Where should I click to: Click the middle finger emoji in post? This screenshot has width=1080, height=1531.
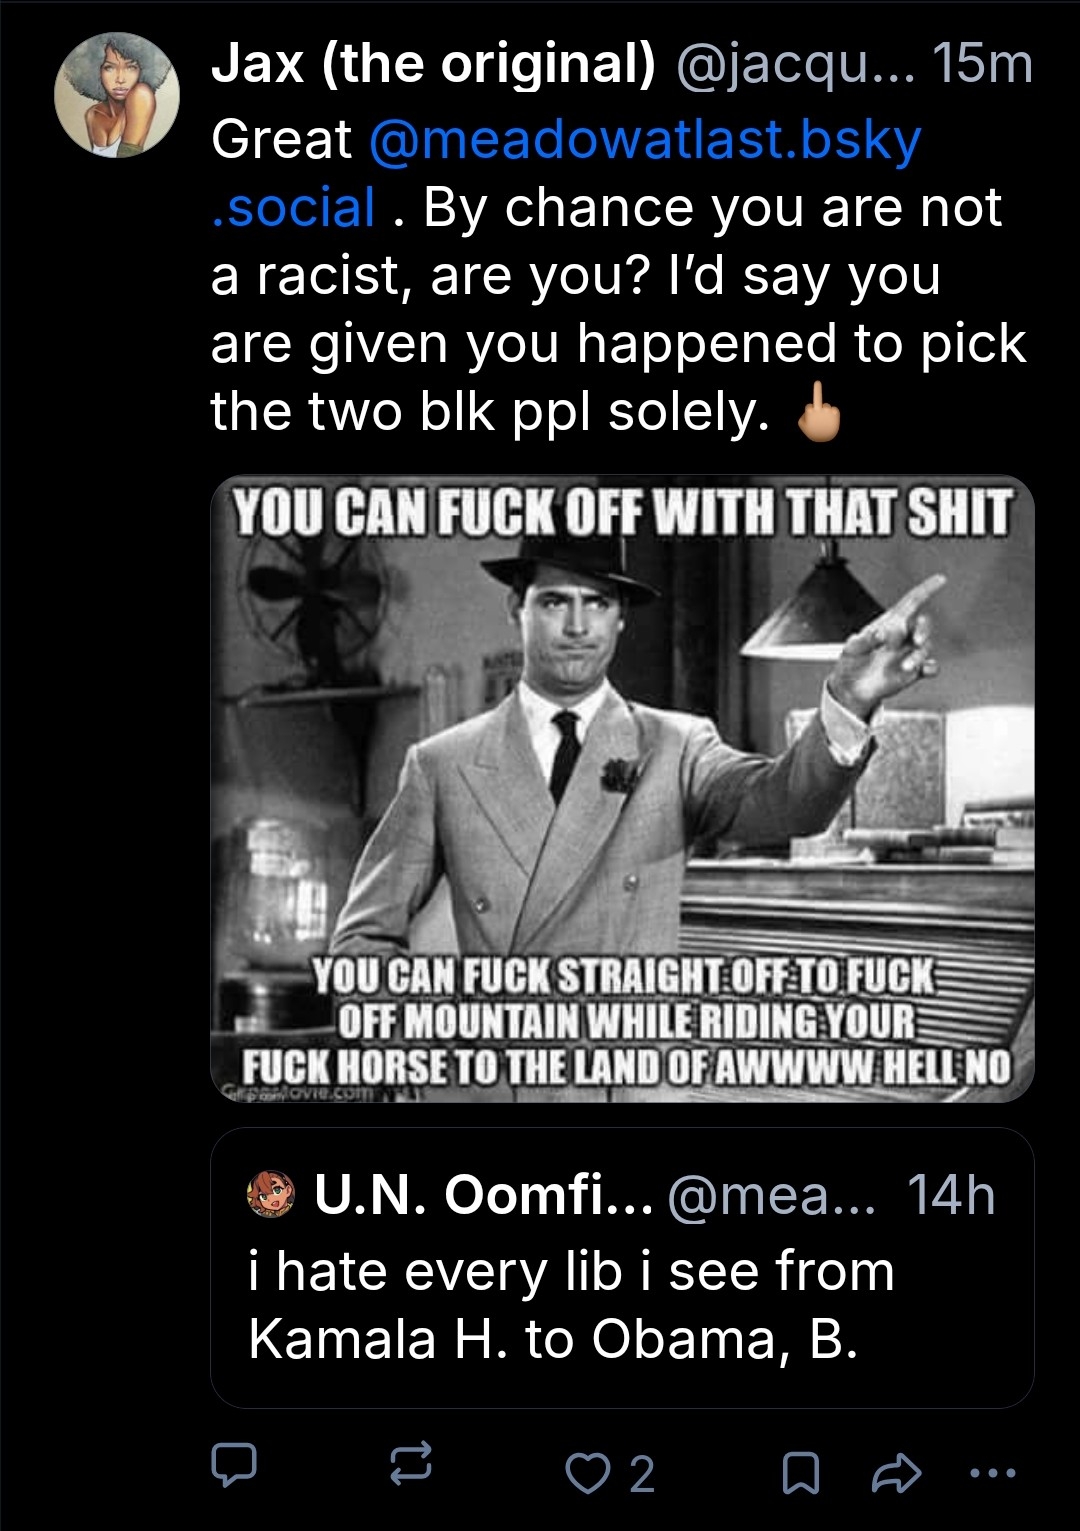[819, 414]
